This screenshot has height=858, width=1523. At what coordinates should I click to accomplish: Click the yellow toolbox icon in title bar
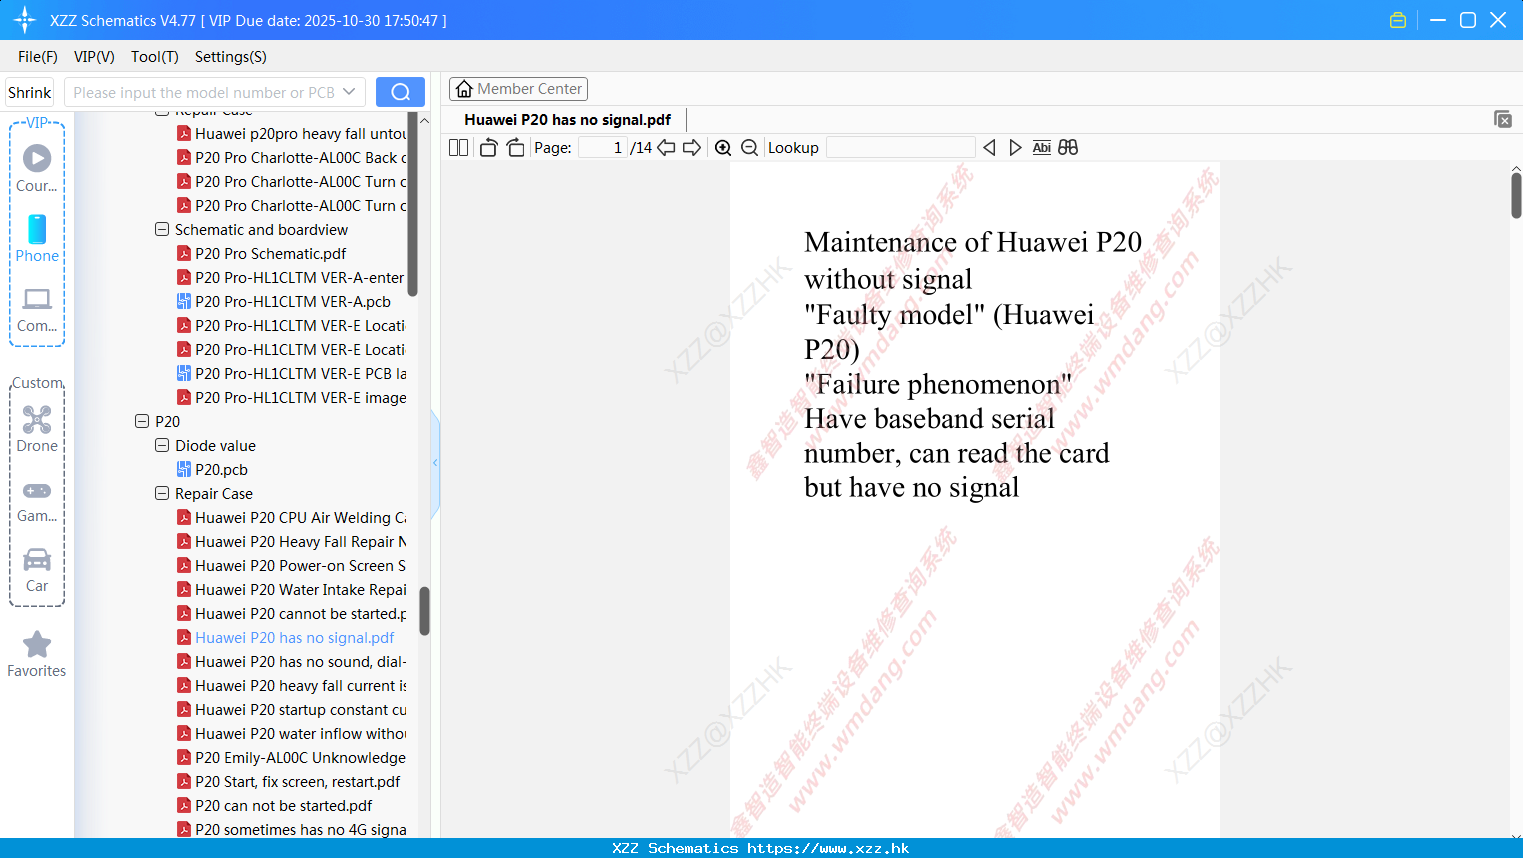click(1398, 20)
